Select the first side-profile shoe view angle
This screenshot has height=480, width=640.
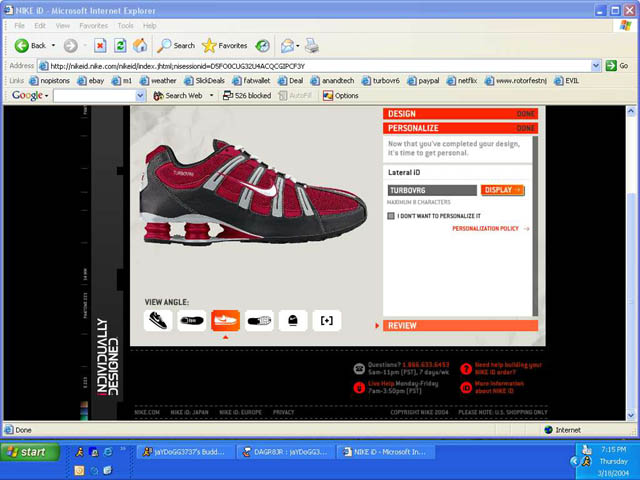click(x=159, y=320)
